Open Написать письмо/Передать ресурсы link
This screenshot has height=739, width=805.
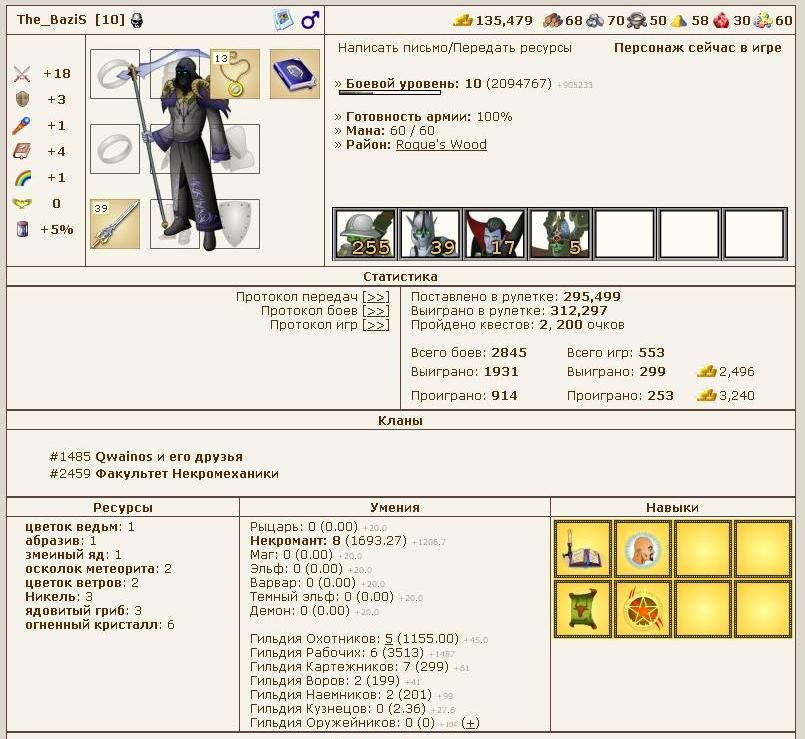click(x=454, y=48)
